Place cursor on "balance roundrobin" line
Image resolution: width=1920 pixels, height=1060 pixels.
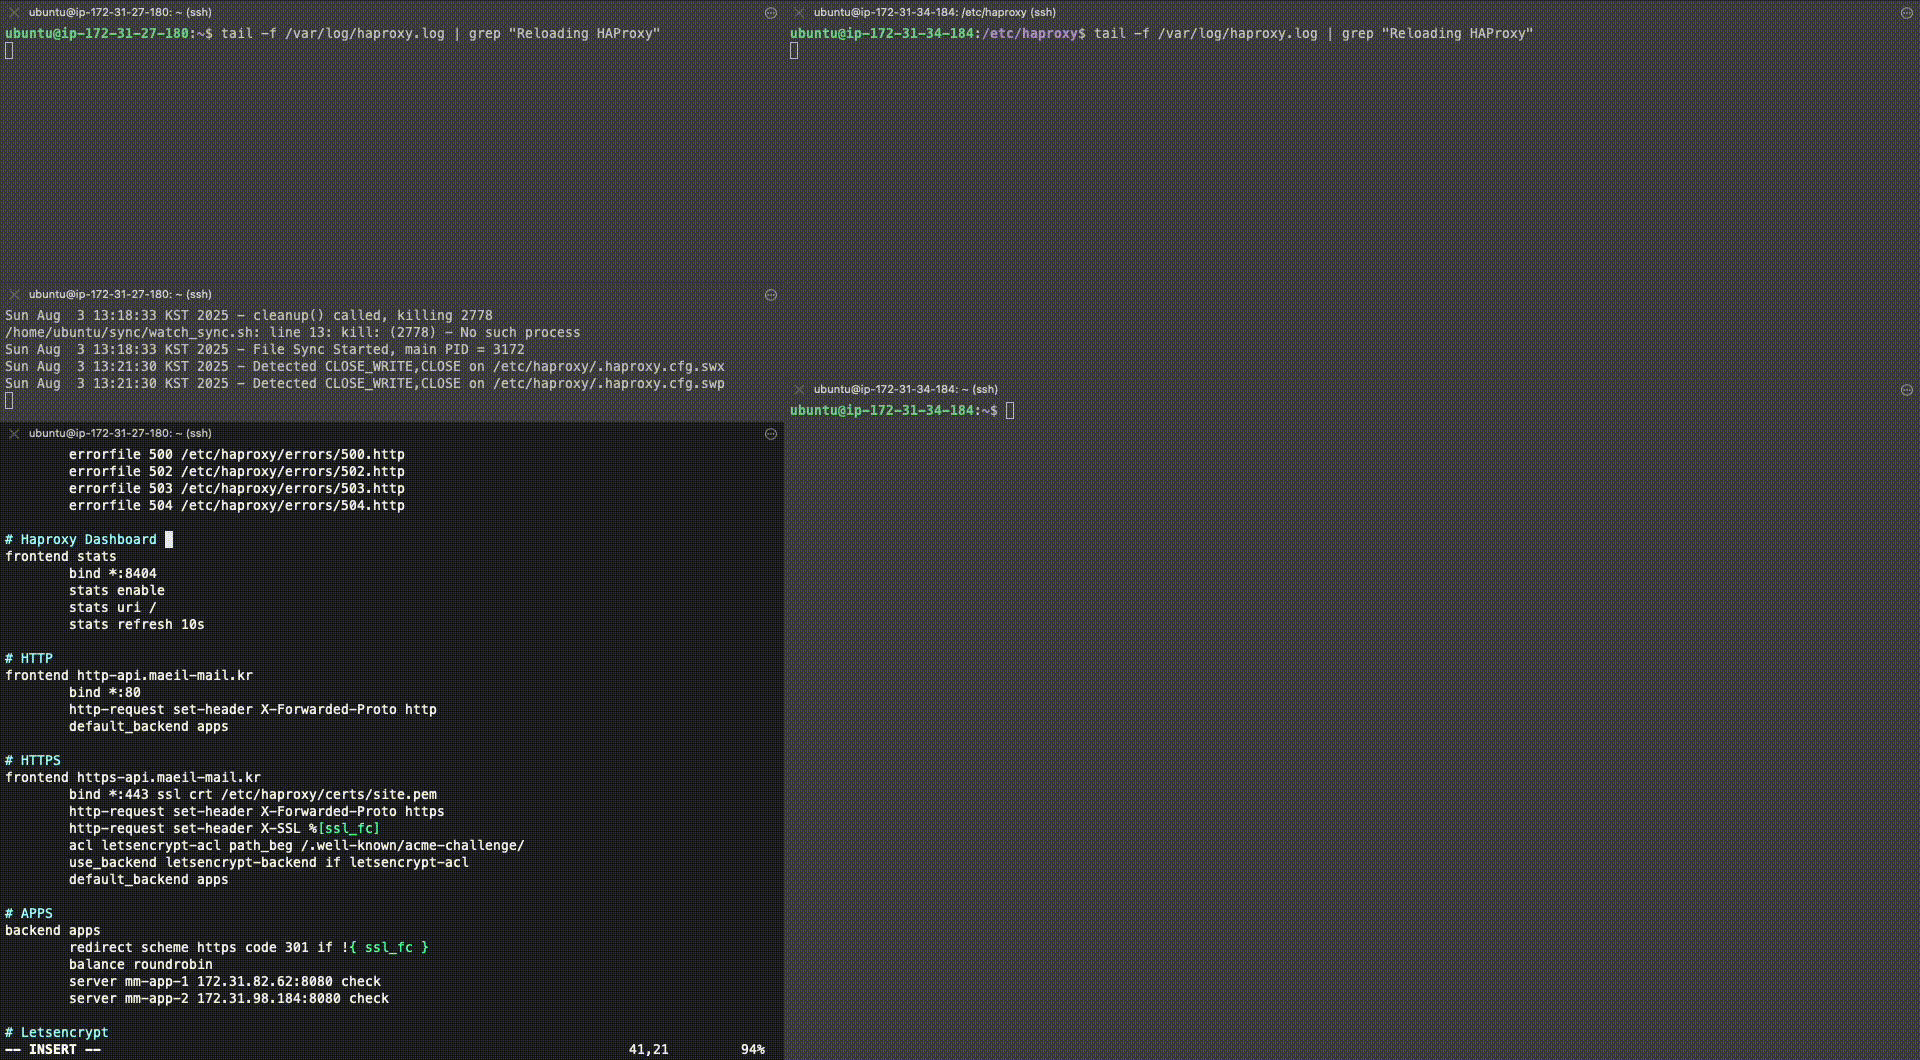[140, 965]
